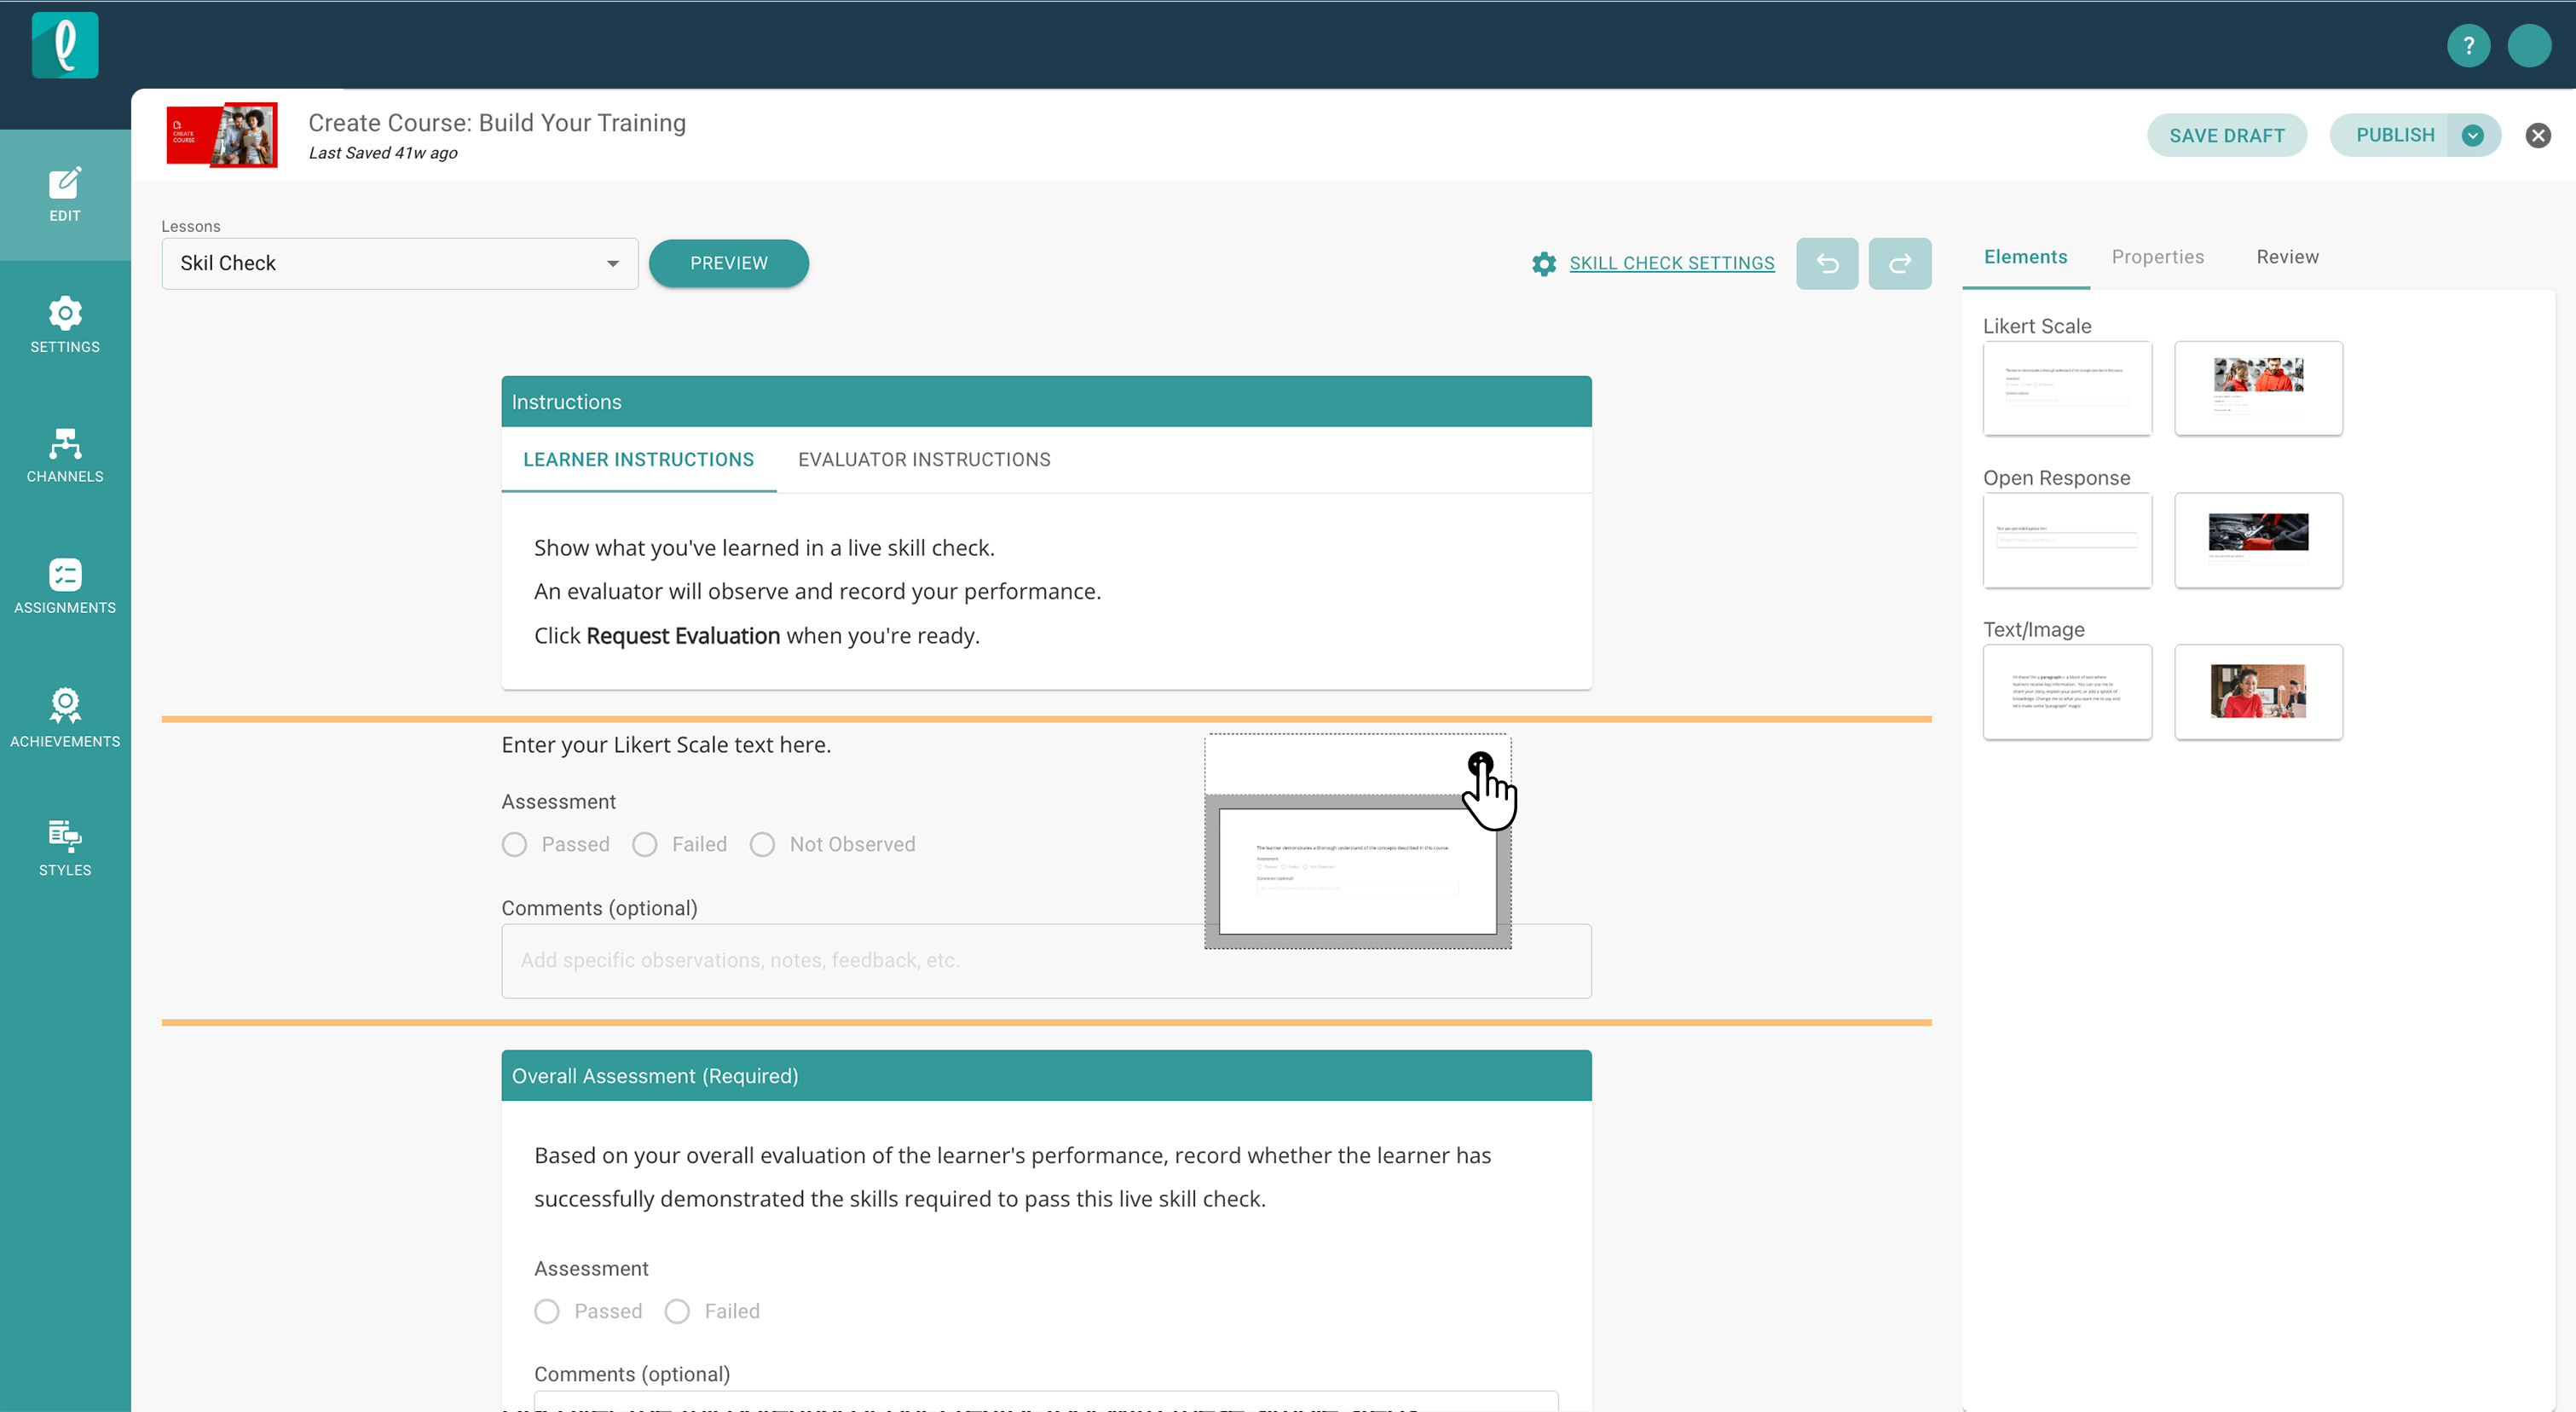Select the Not Observed radio option
The width and height of the screenshot is (2576, 1412).
pos(763,845)
